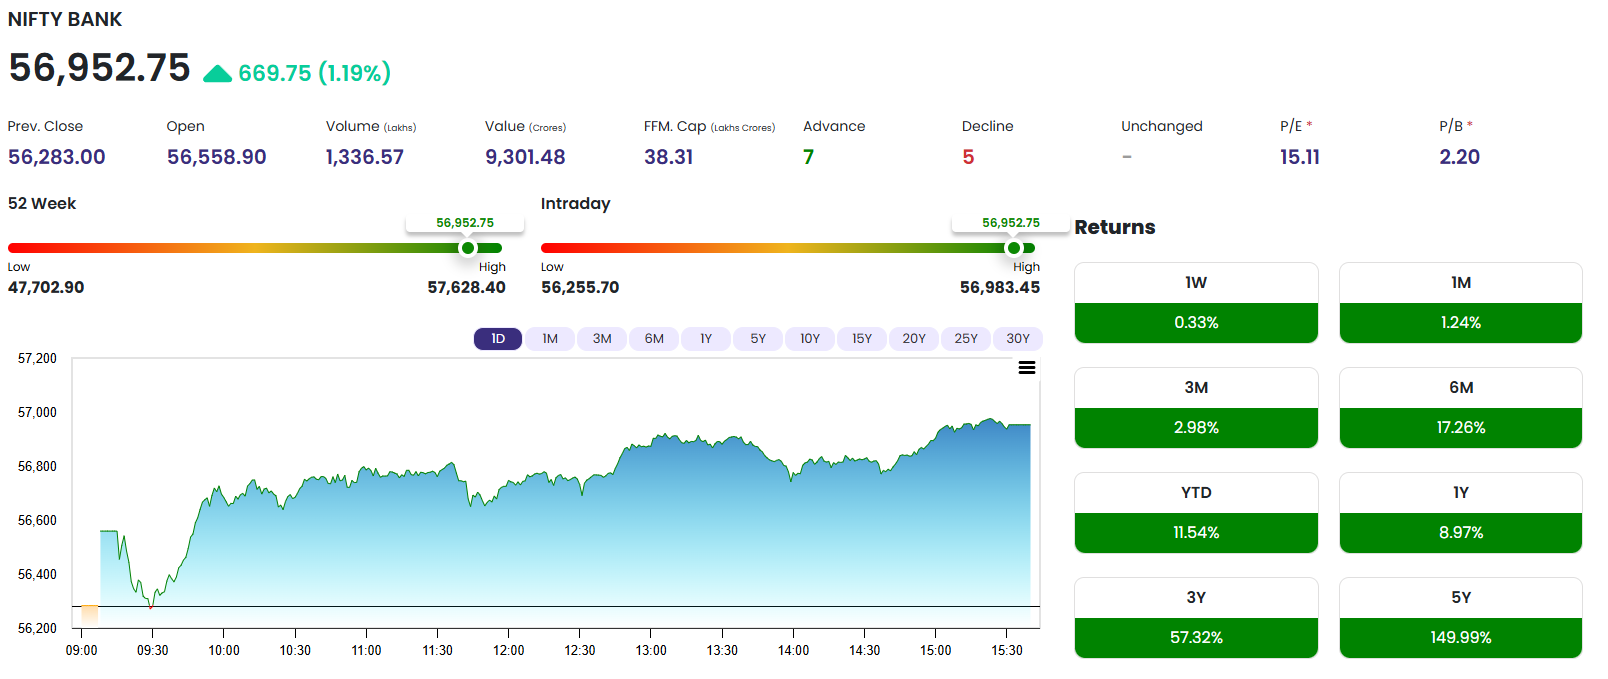Click the 52 Week slider value tooltip
The height and width of the screenshot is (679, 1608).
click(x=465, y=223)
